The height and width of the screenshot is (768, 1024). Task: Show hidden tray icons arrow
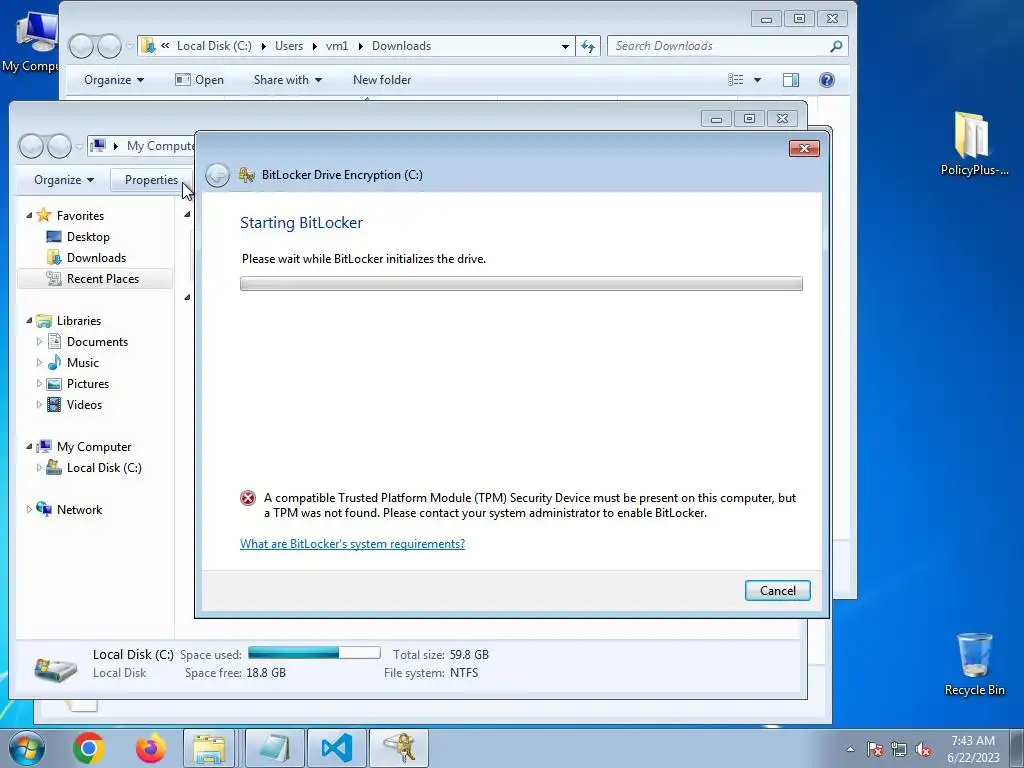[x=850, y=750]
